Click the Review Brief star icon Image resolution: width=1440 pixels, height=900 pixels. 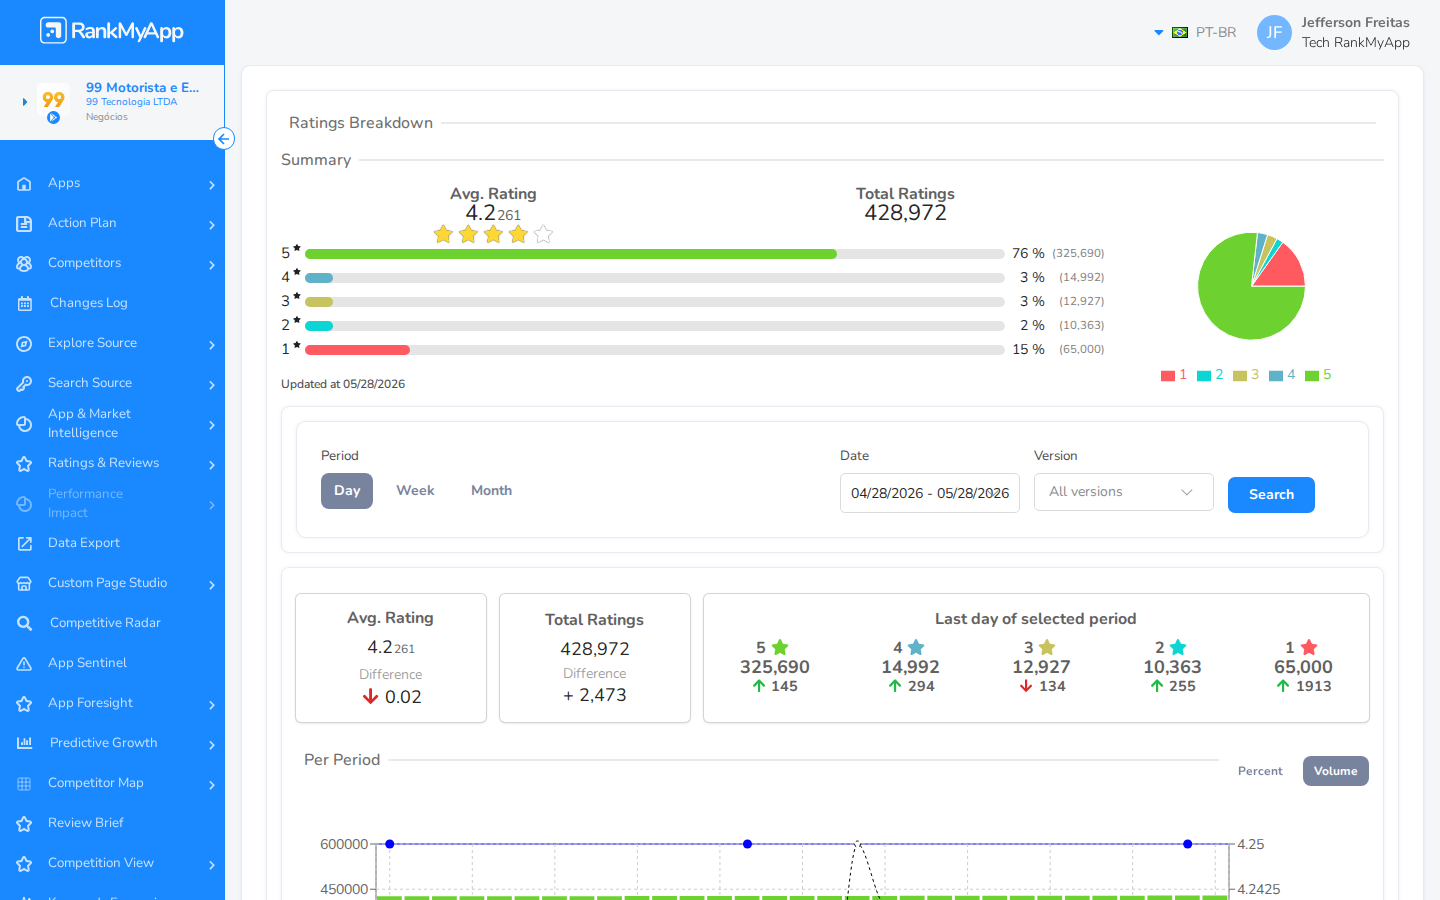pos(24,824)
